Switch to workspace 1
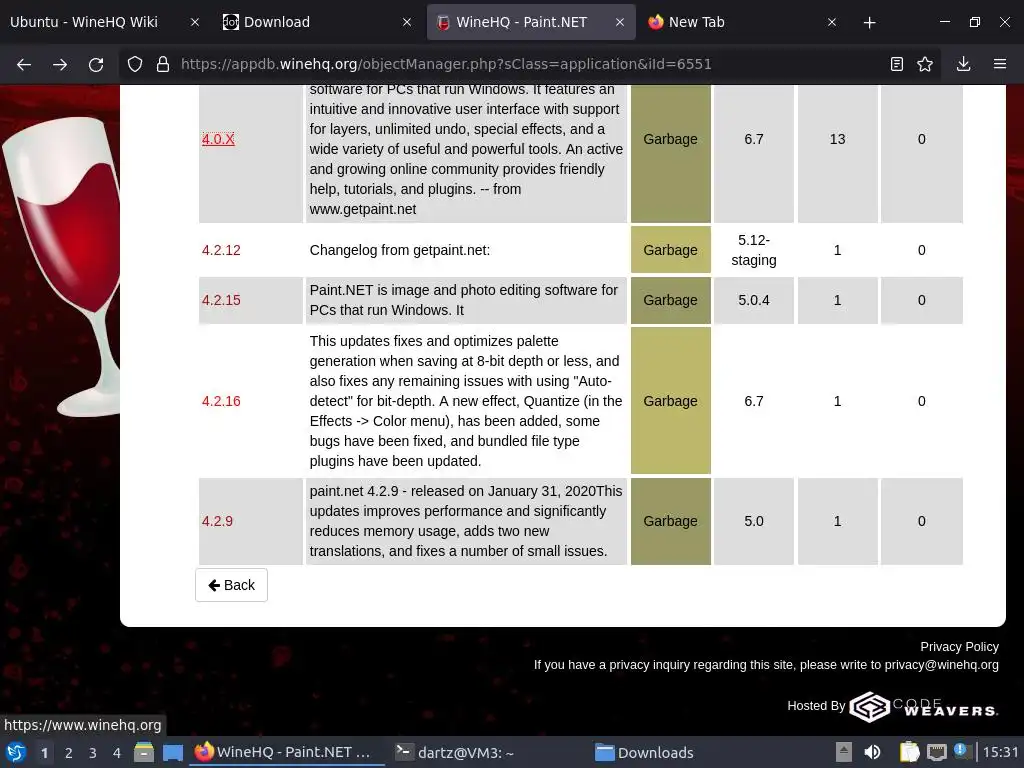 tap(44, 753)
